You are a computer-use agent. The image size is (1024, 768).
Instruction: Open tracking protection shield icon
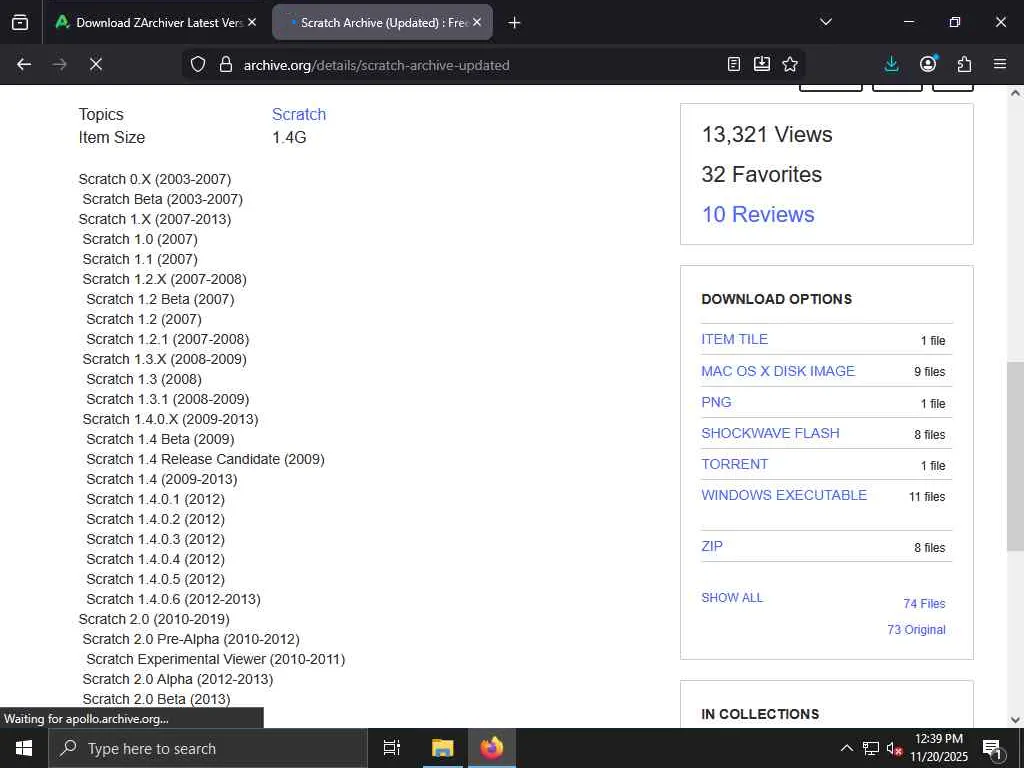tap(198, 64)
